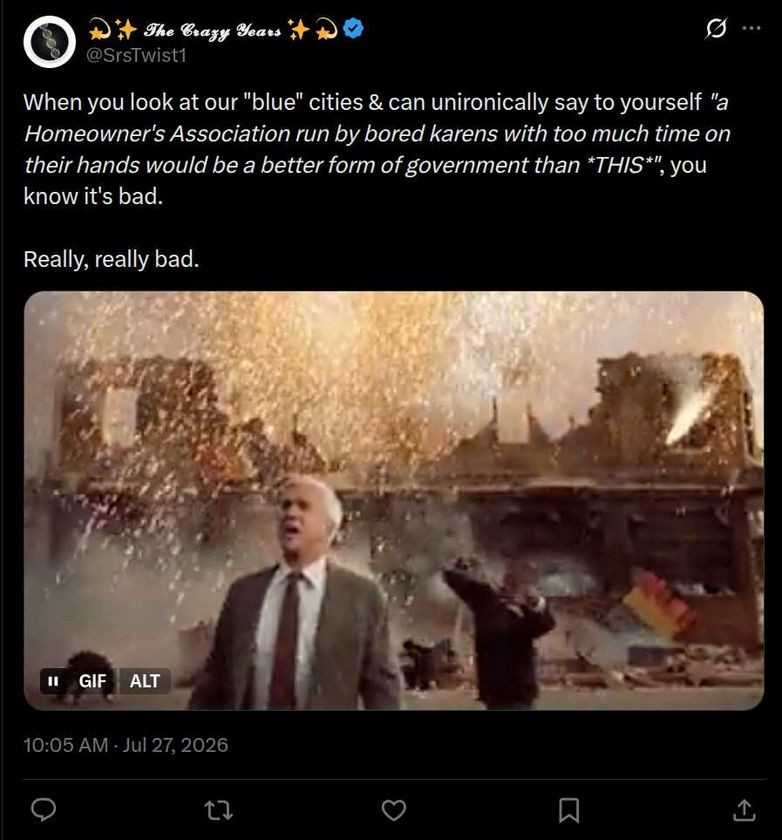Expand the explosion GIF media

click(394, 501)
